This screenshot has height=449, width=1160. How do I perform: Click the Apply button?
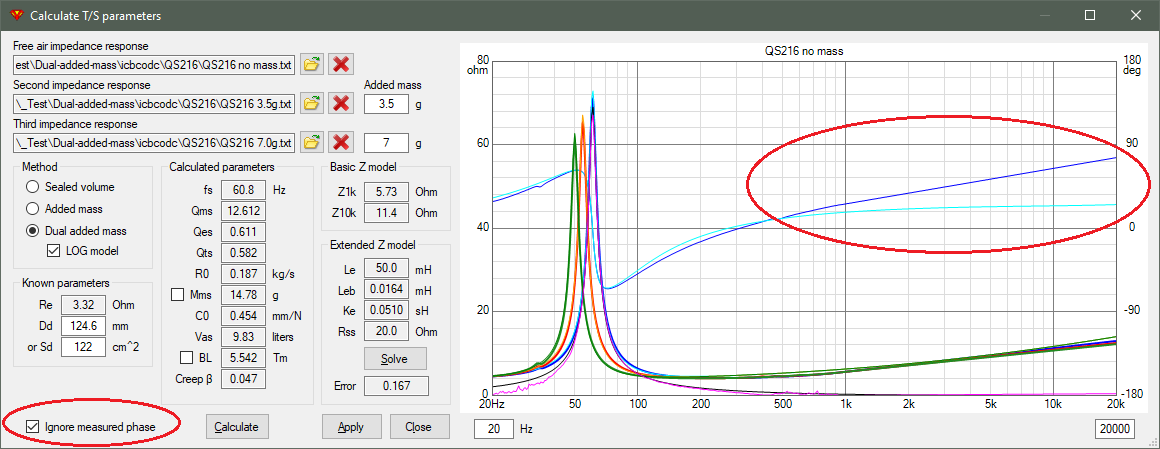click(x=353, y=427)
